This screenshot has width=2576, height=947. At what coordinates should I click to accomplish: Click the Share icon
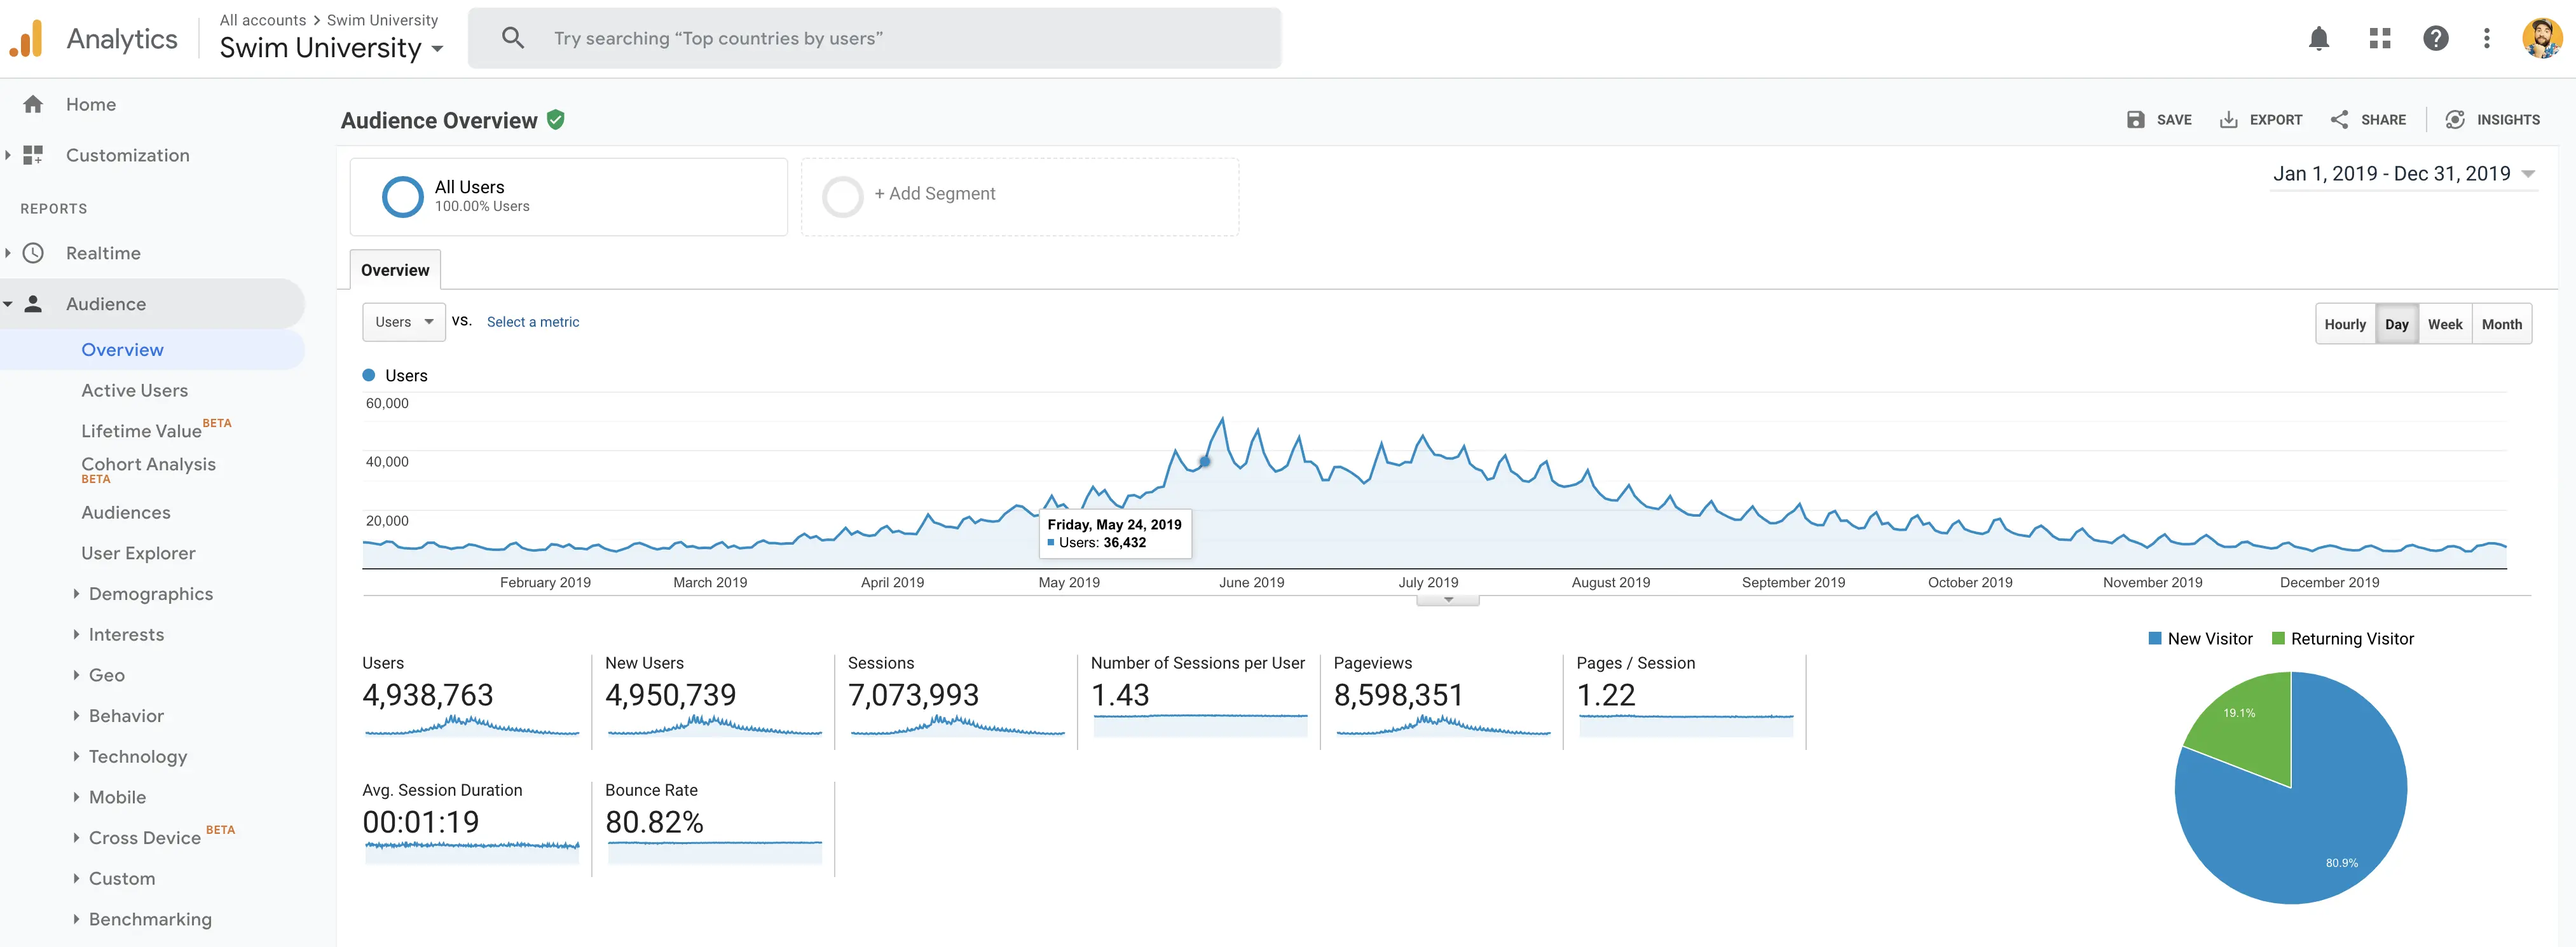[2339, 119]
